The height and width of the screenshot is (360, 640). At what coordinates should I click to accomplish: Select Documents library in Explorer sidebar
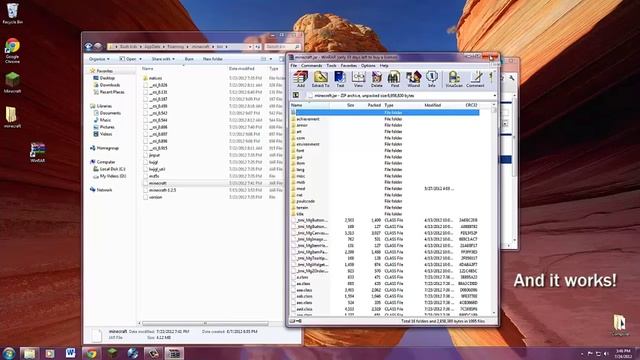(x=110, y=113)
